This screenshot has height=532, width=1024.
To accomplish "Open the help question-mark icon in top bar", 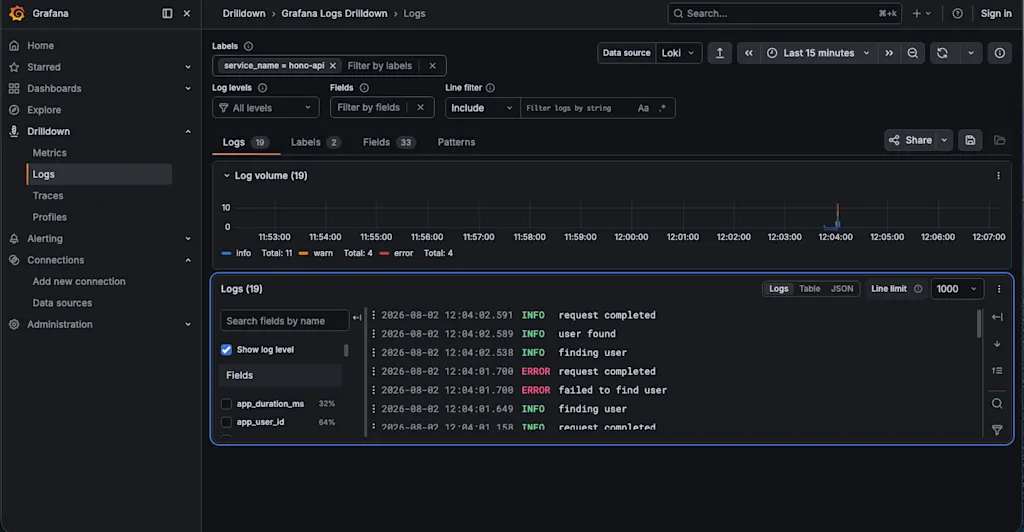I will pyautogui.click(x=957, y=14).
